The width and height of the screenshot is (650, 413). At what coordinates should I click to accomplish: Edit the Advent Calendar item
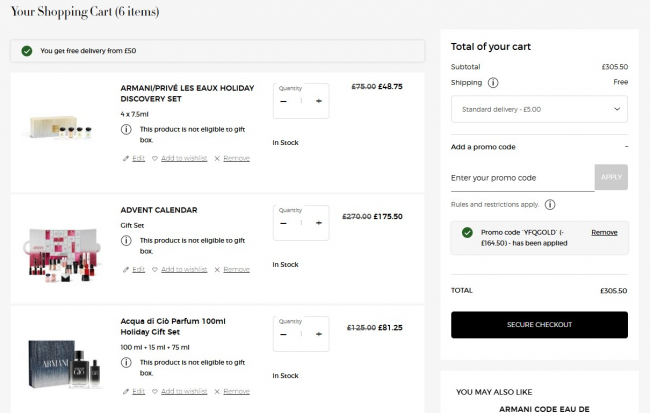pos(135,269)
